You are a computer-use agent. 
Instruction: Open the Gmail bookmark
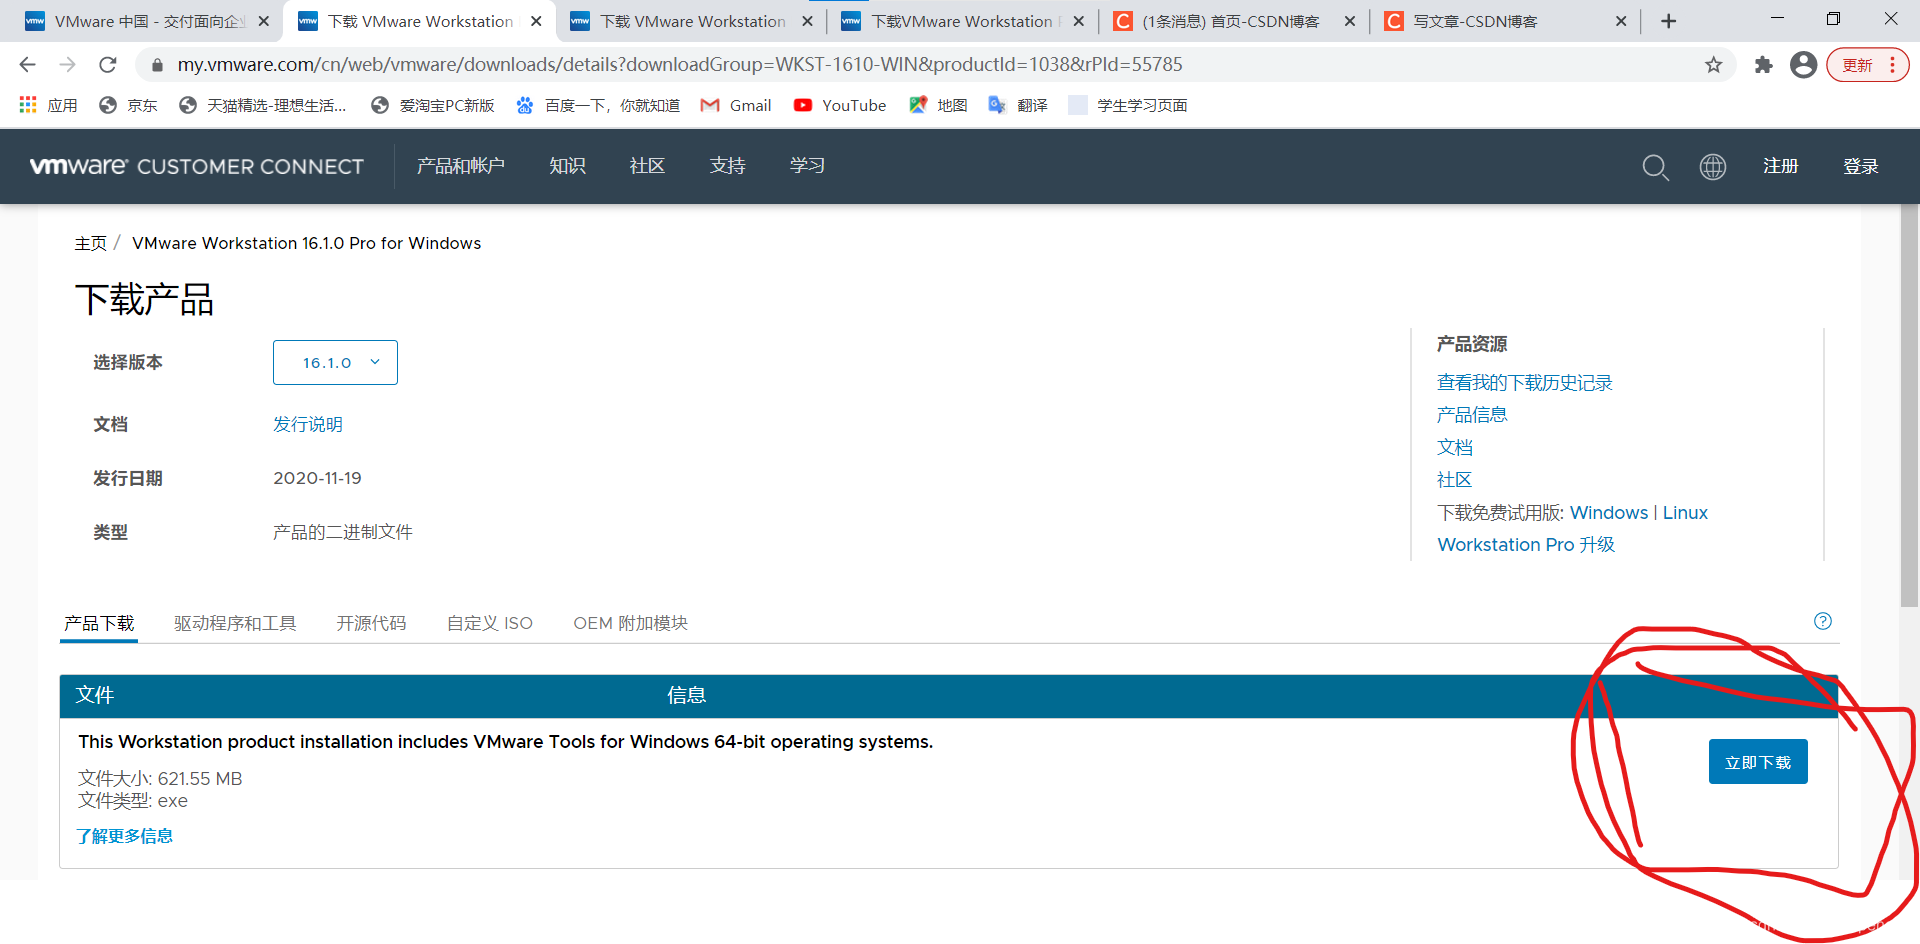[736, 105]
